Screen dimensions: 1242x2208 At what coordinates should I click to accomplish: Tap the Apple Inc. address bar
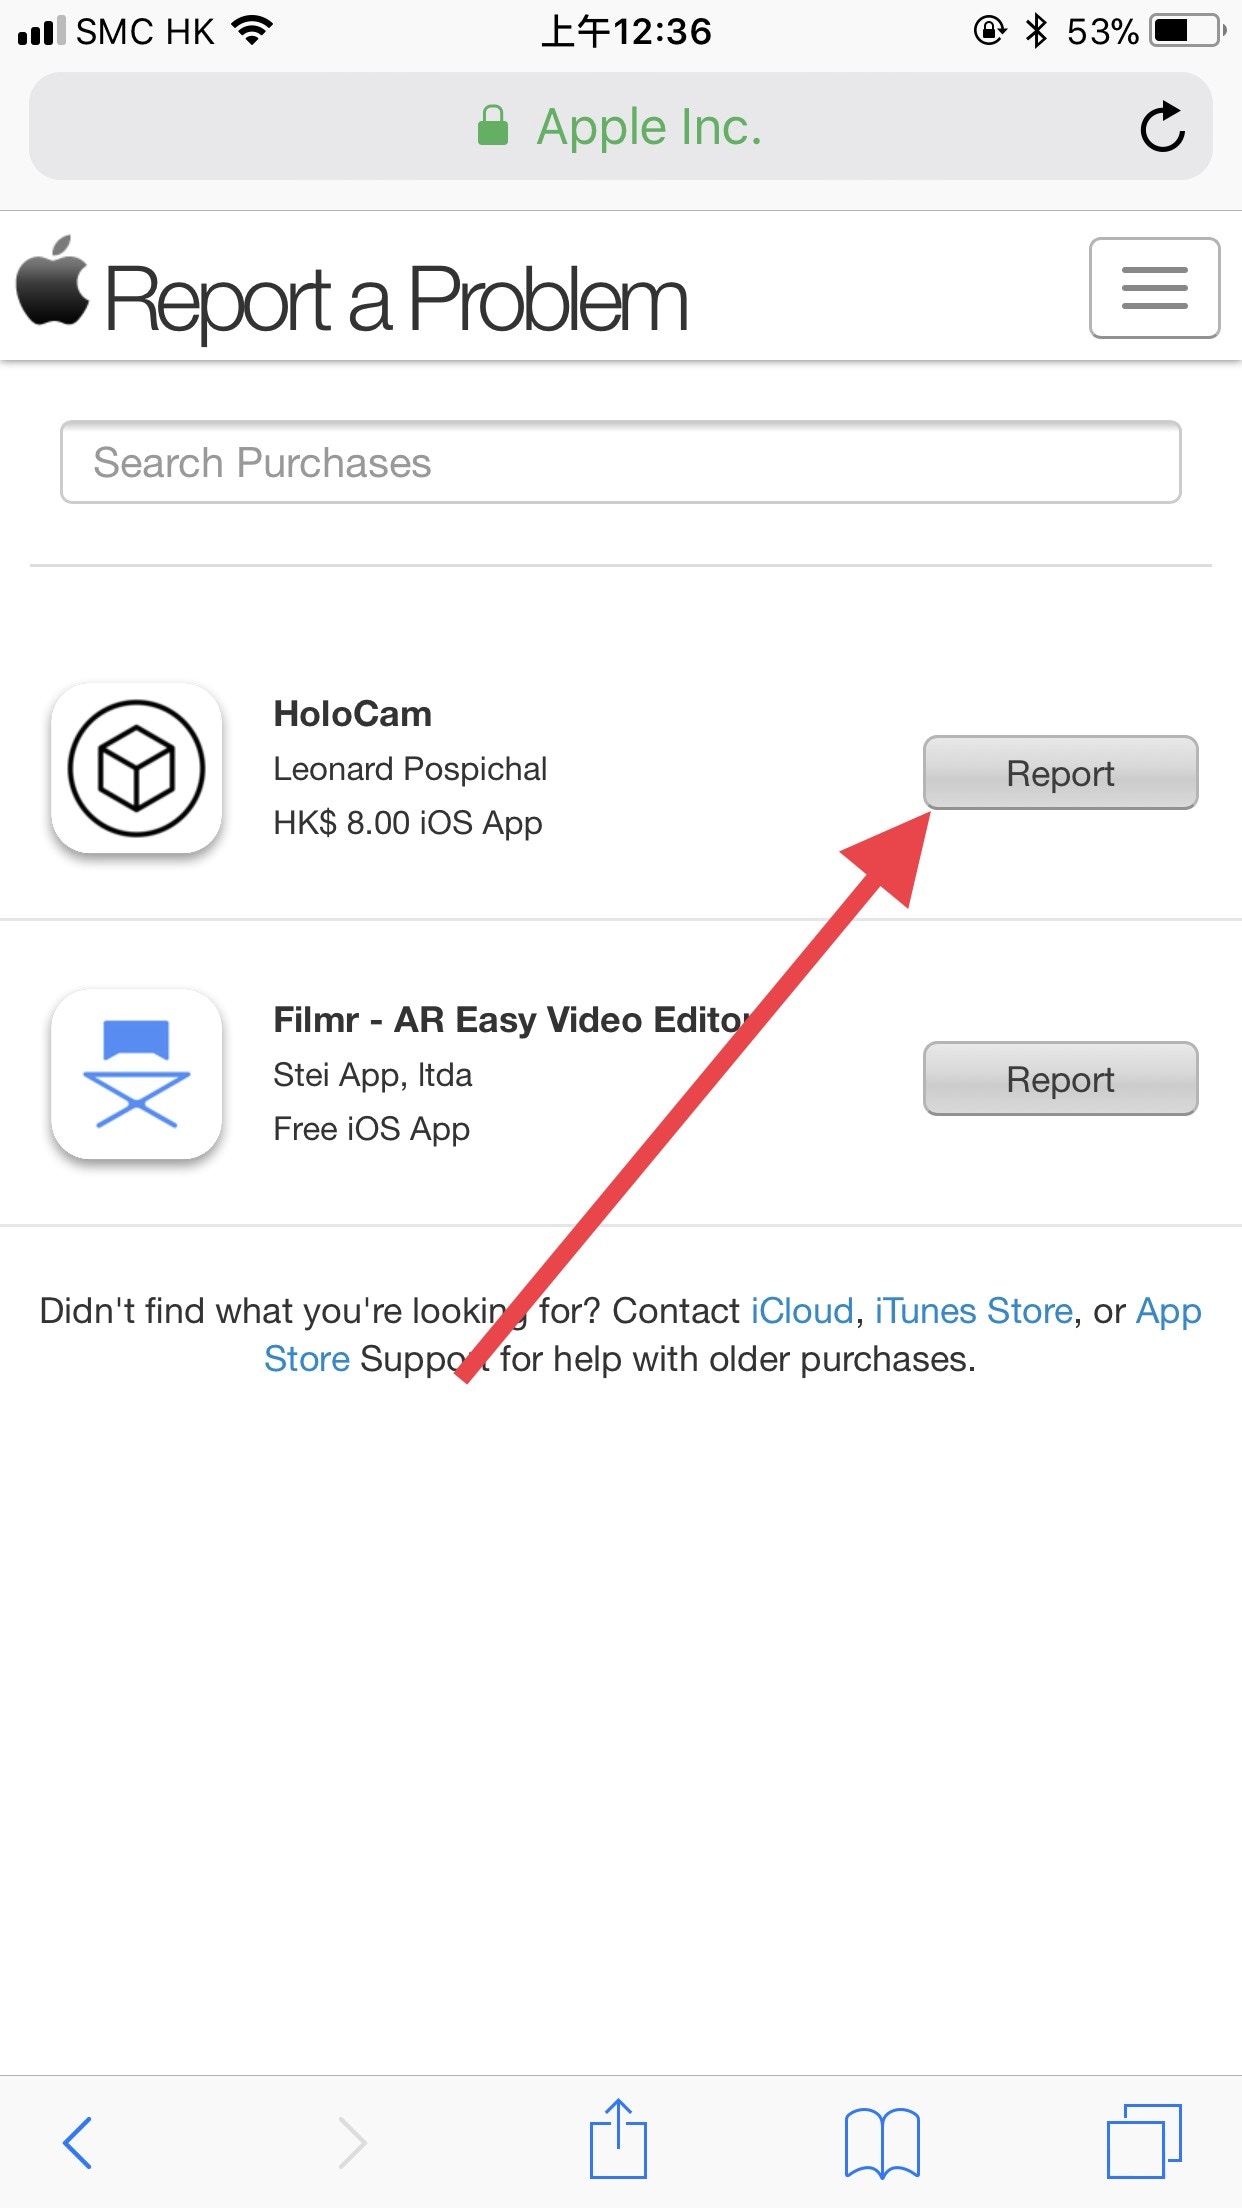(620, 127)
